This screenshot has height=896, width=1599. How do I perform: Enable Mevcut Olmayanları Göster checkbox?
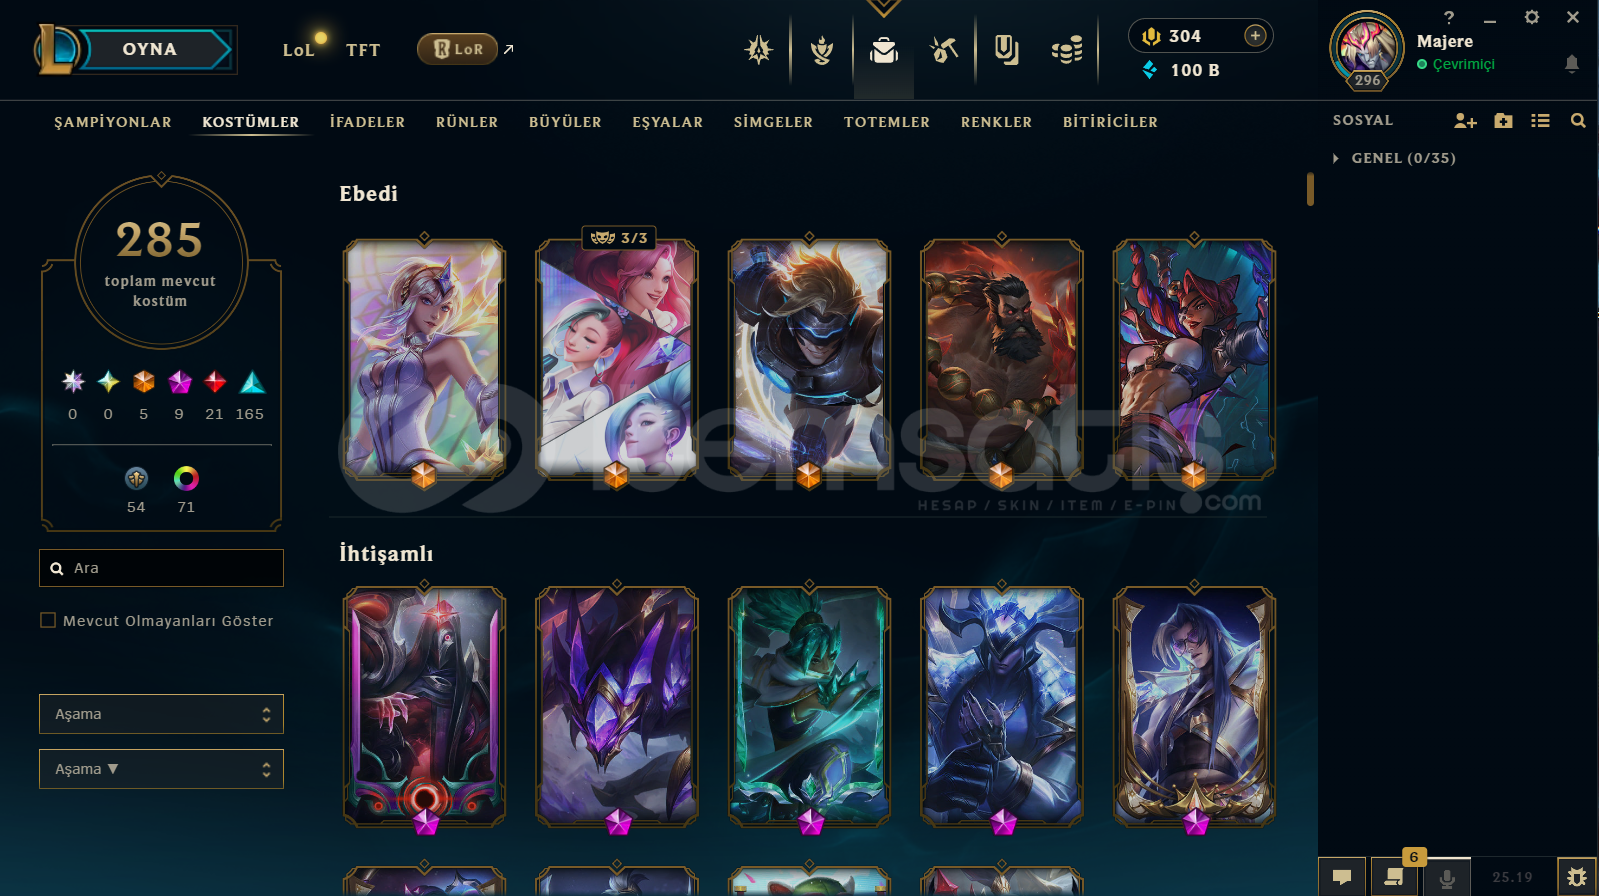pos(48,620)
